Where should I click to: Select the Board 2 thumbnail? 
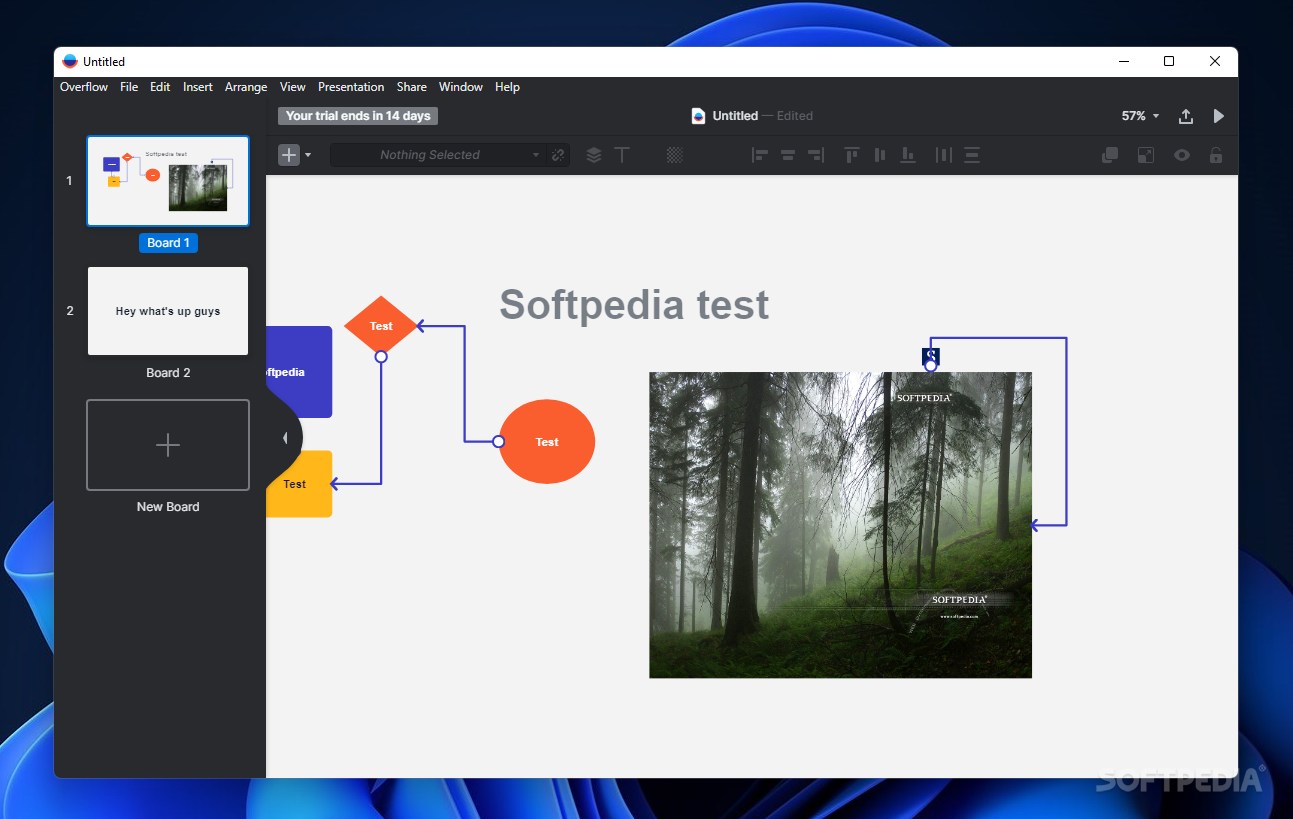pyautogui.click(x=168, y=311)
